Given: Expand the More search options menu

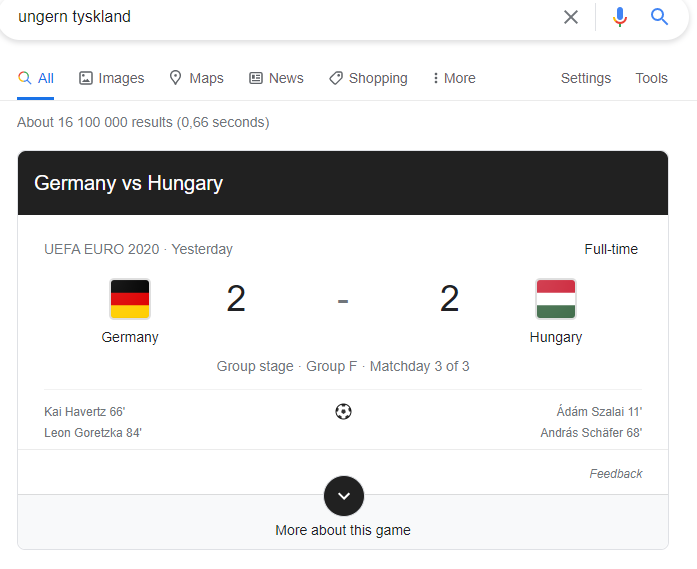Looking at the screenshot, I should click(x=454, y=78).
